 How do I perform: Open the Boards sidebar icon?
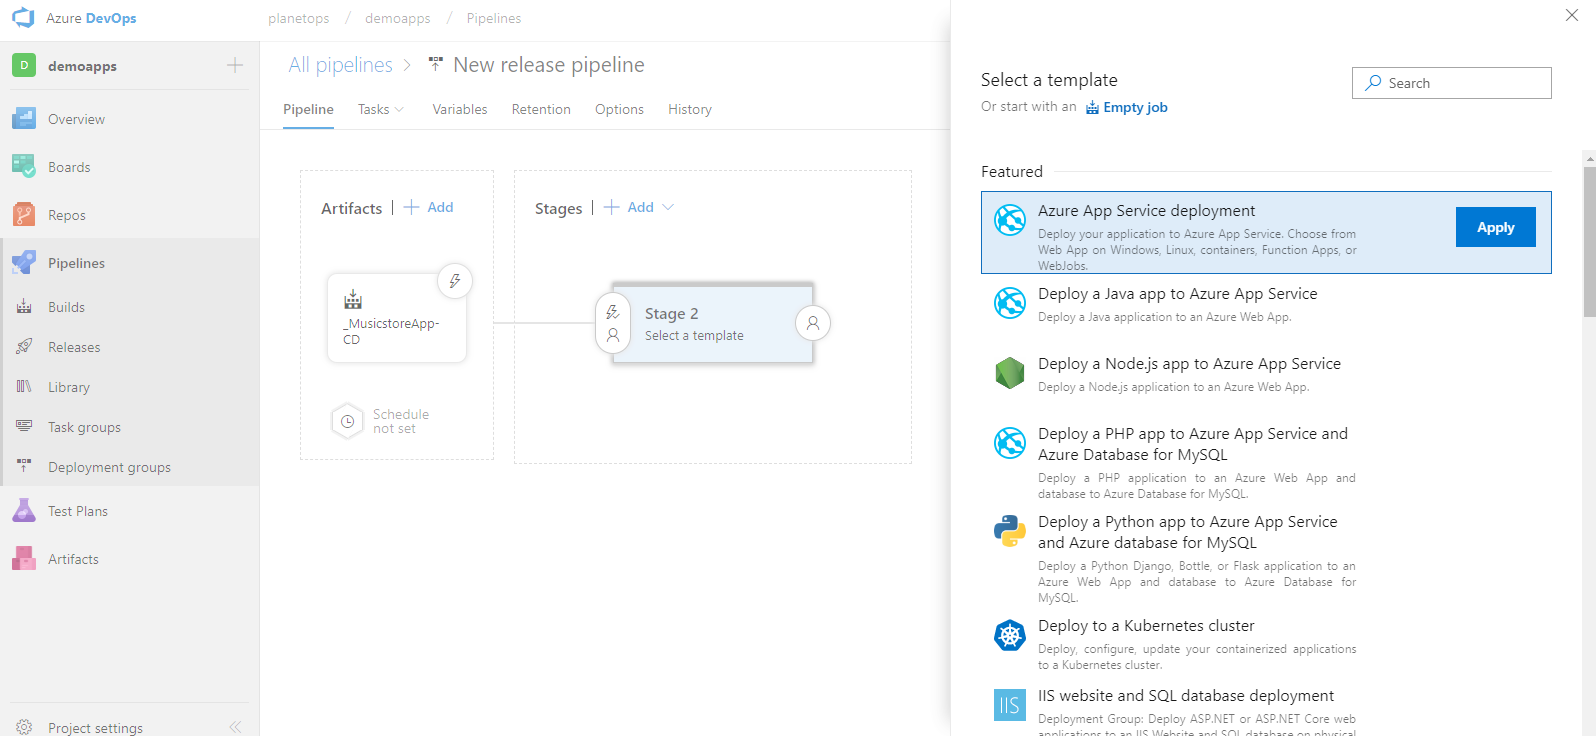24,167
